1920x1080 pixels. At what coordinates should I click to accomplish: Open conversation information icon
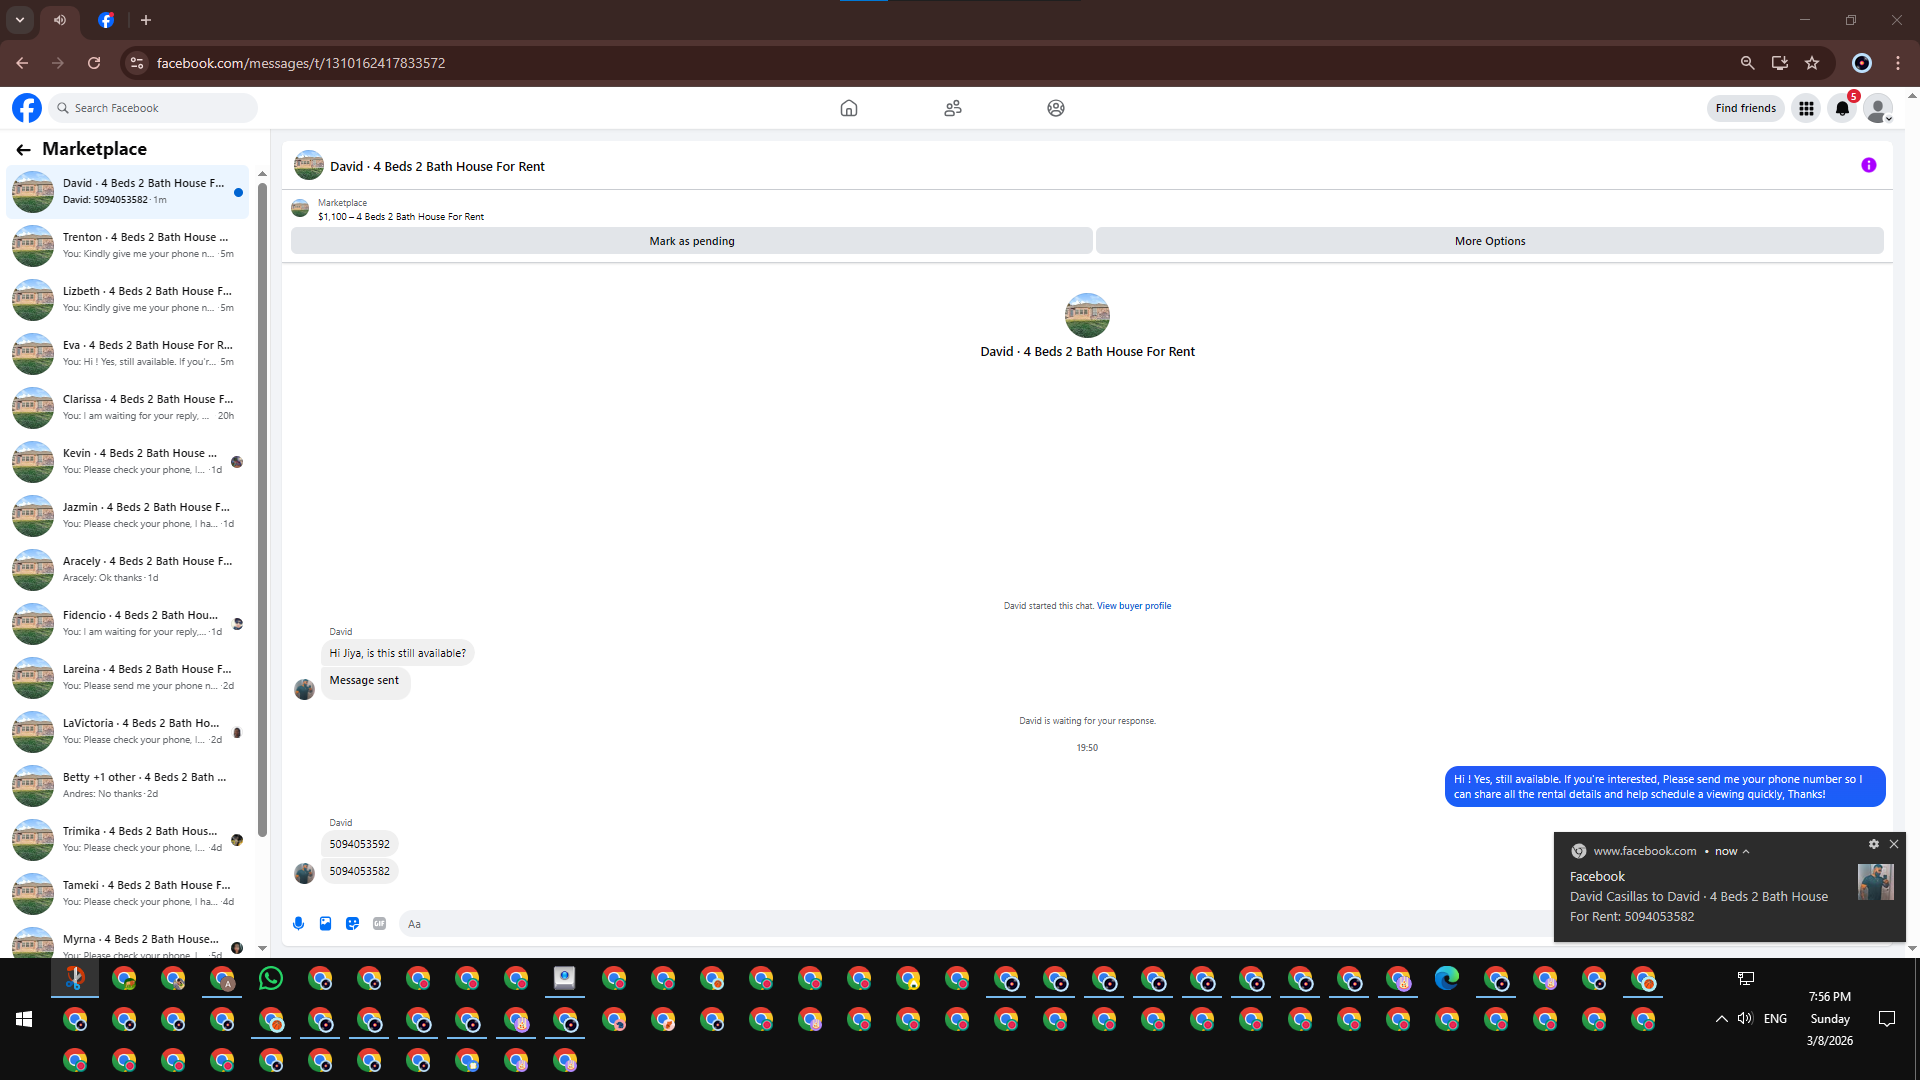click(1868, 166)
